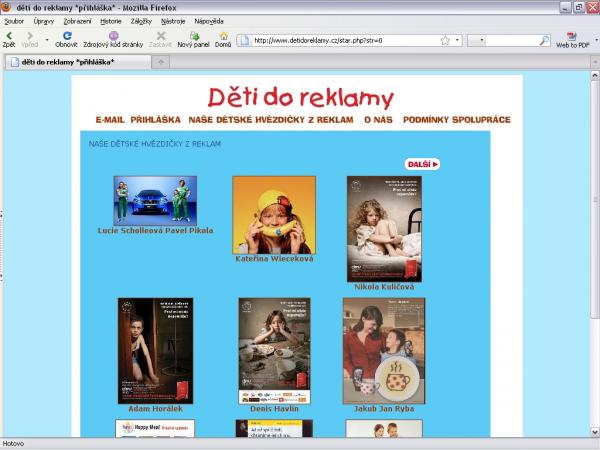Image resolution: width=600 pixels, height=450 pixels.
Task: Open Nikola Kuličová poster thumbnail
Action: click(x=384, y=229)
